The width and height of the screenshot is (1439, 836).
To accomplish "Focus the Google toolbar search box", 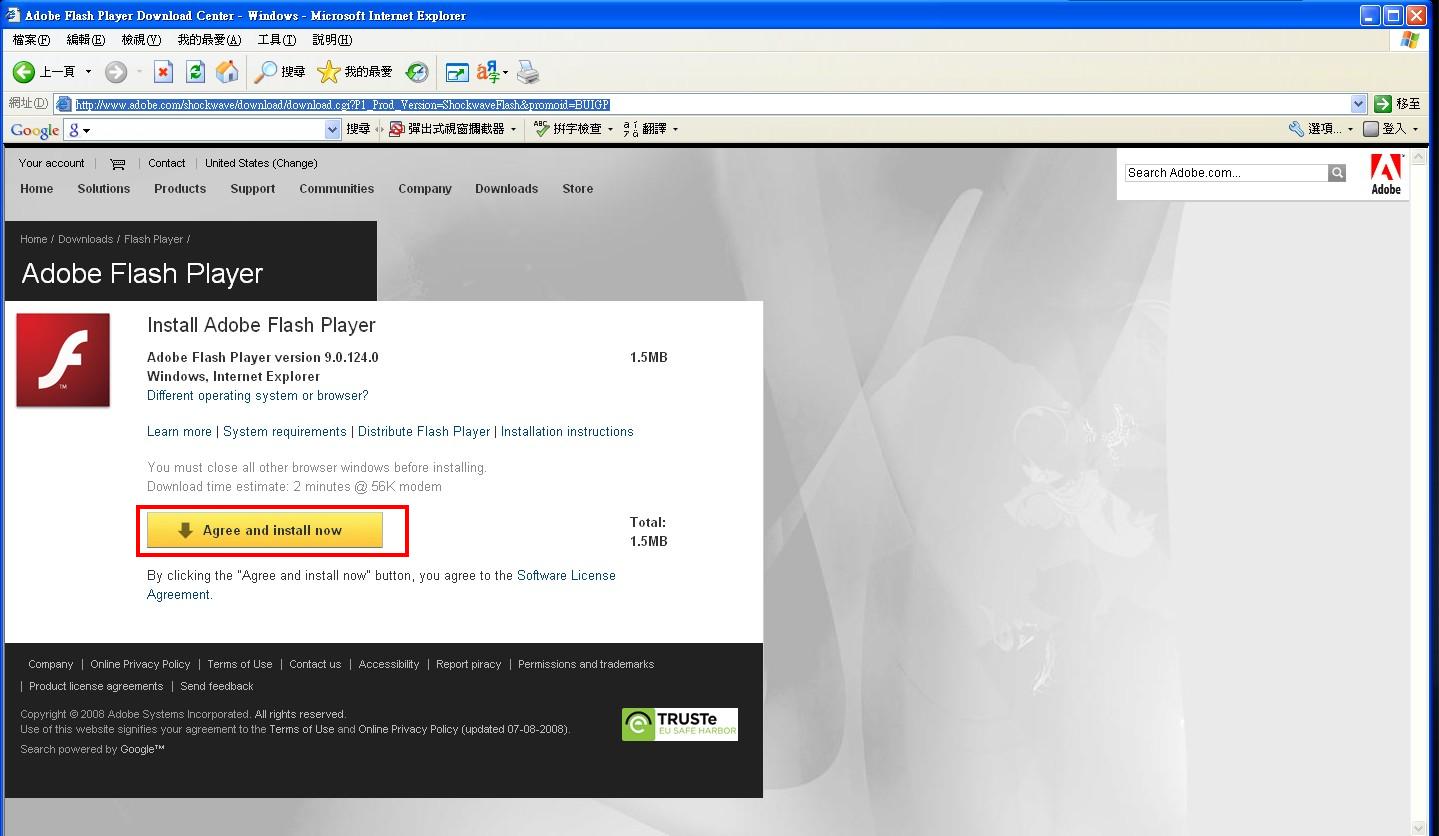I will click(x=203, y=130).
